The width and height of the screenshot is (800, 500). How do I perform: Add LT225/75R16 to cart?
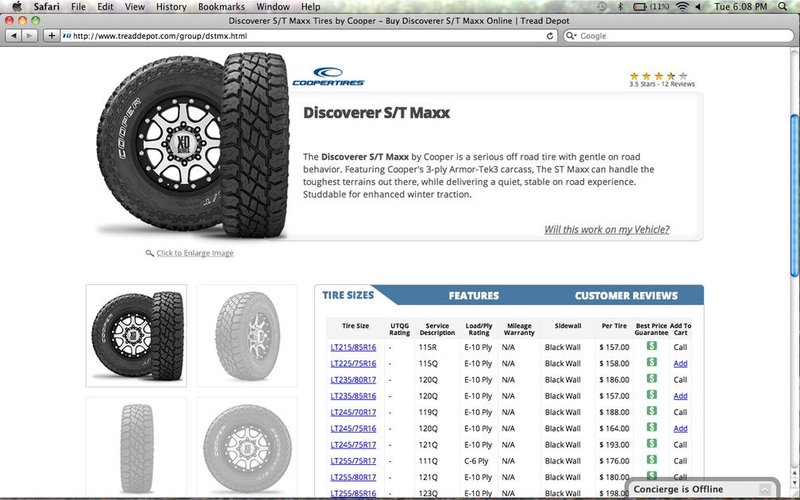[x=680, y=364]
